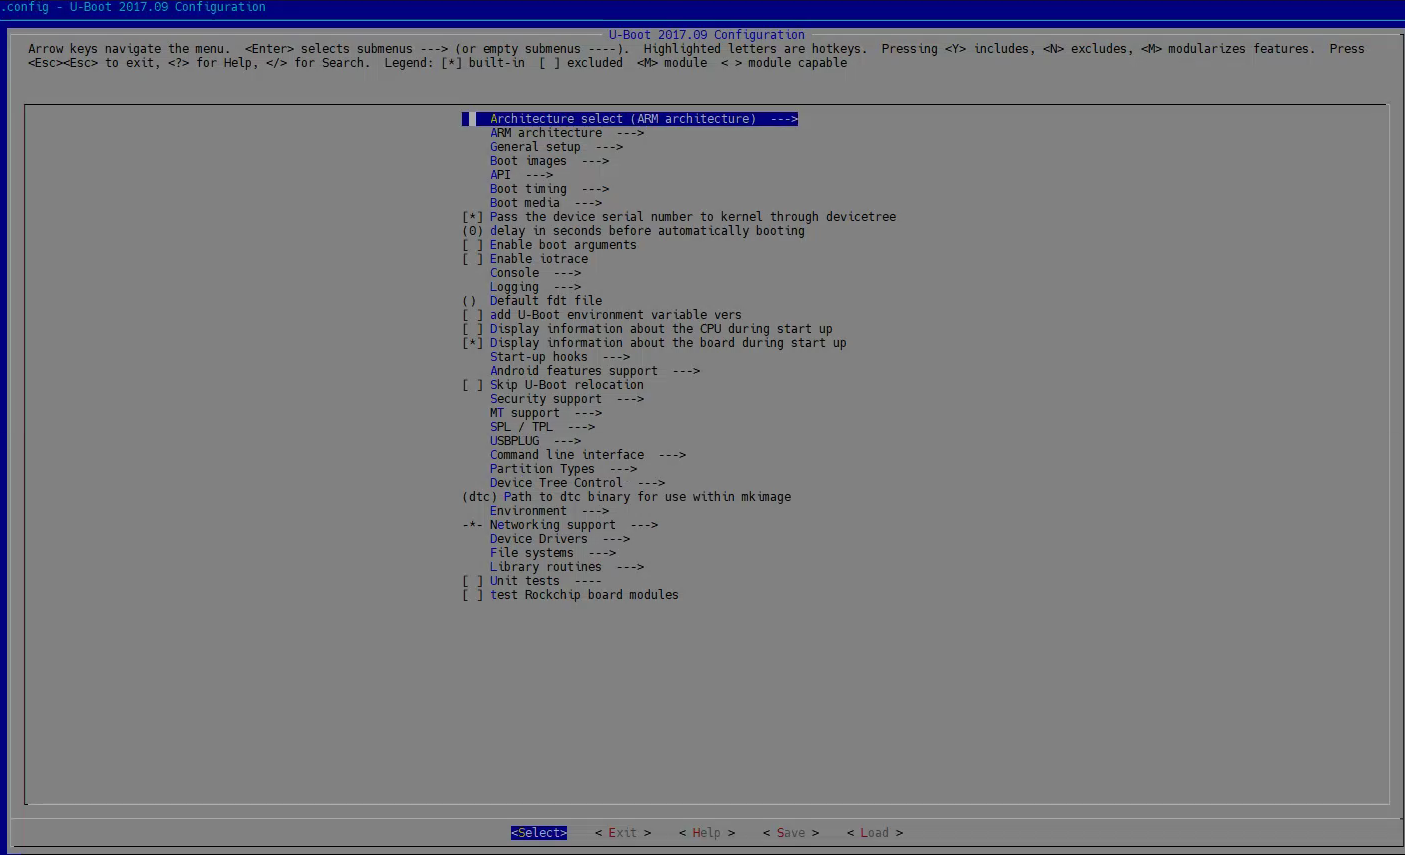Open the Networking support submenu
Viewport: 1405px width, 855px height.
coord(560,525)
